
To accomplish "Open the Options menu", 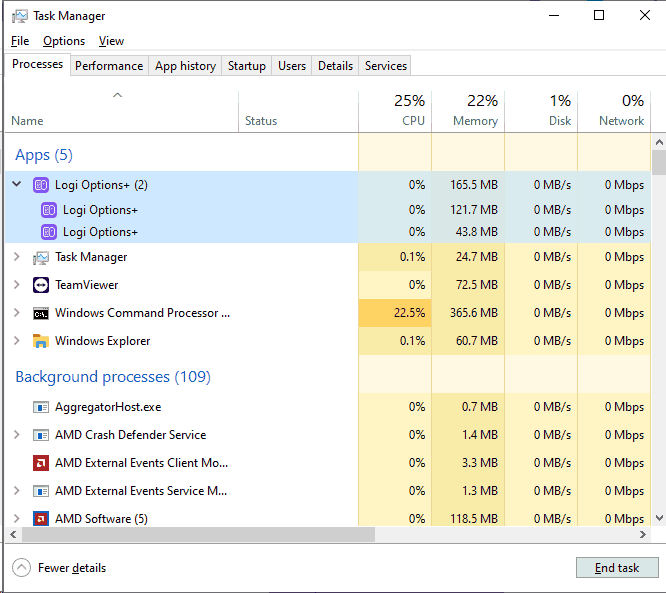I will 64,41.
